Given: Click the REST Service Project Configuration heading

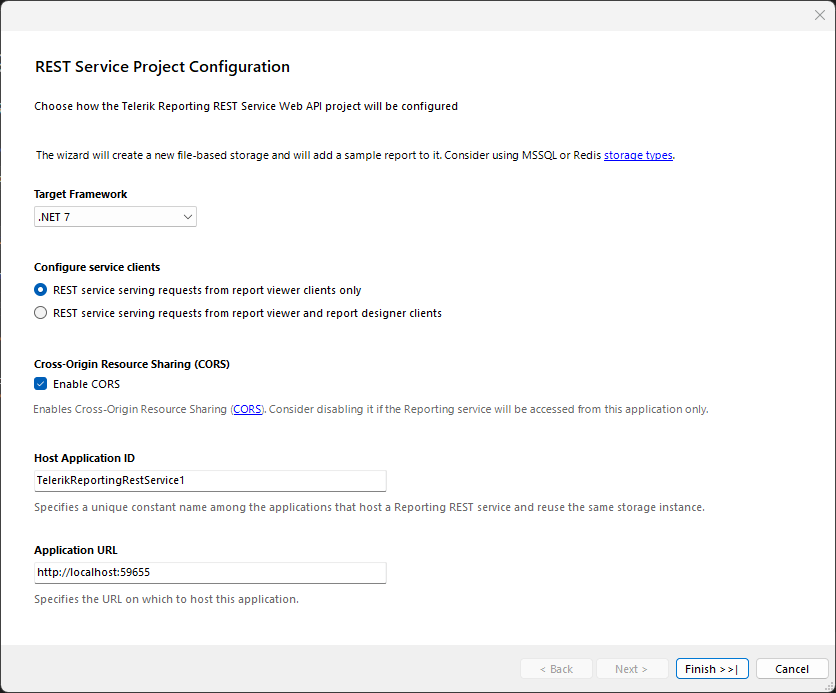Looking at the screenshot, I should click(162, 67).
